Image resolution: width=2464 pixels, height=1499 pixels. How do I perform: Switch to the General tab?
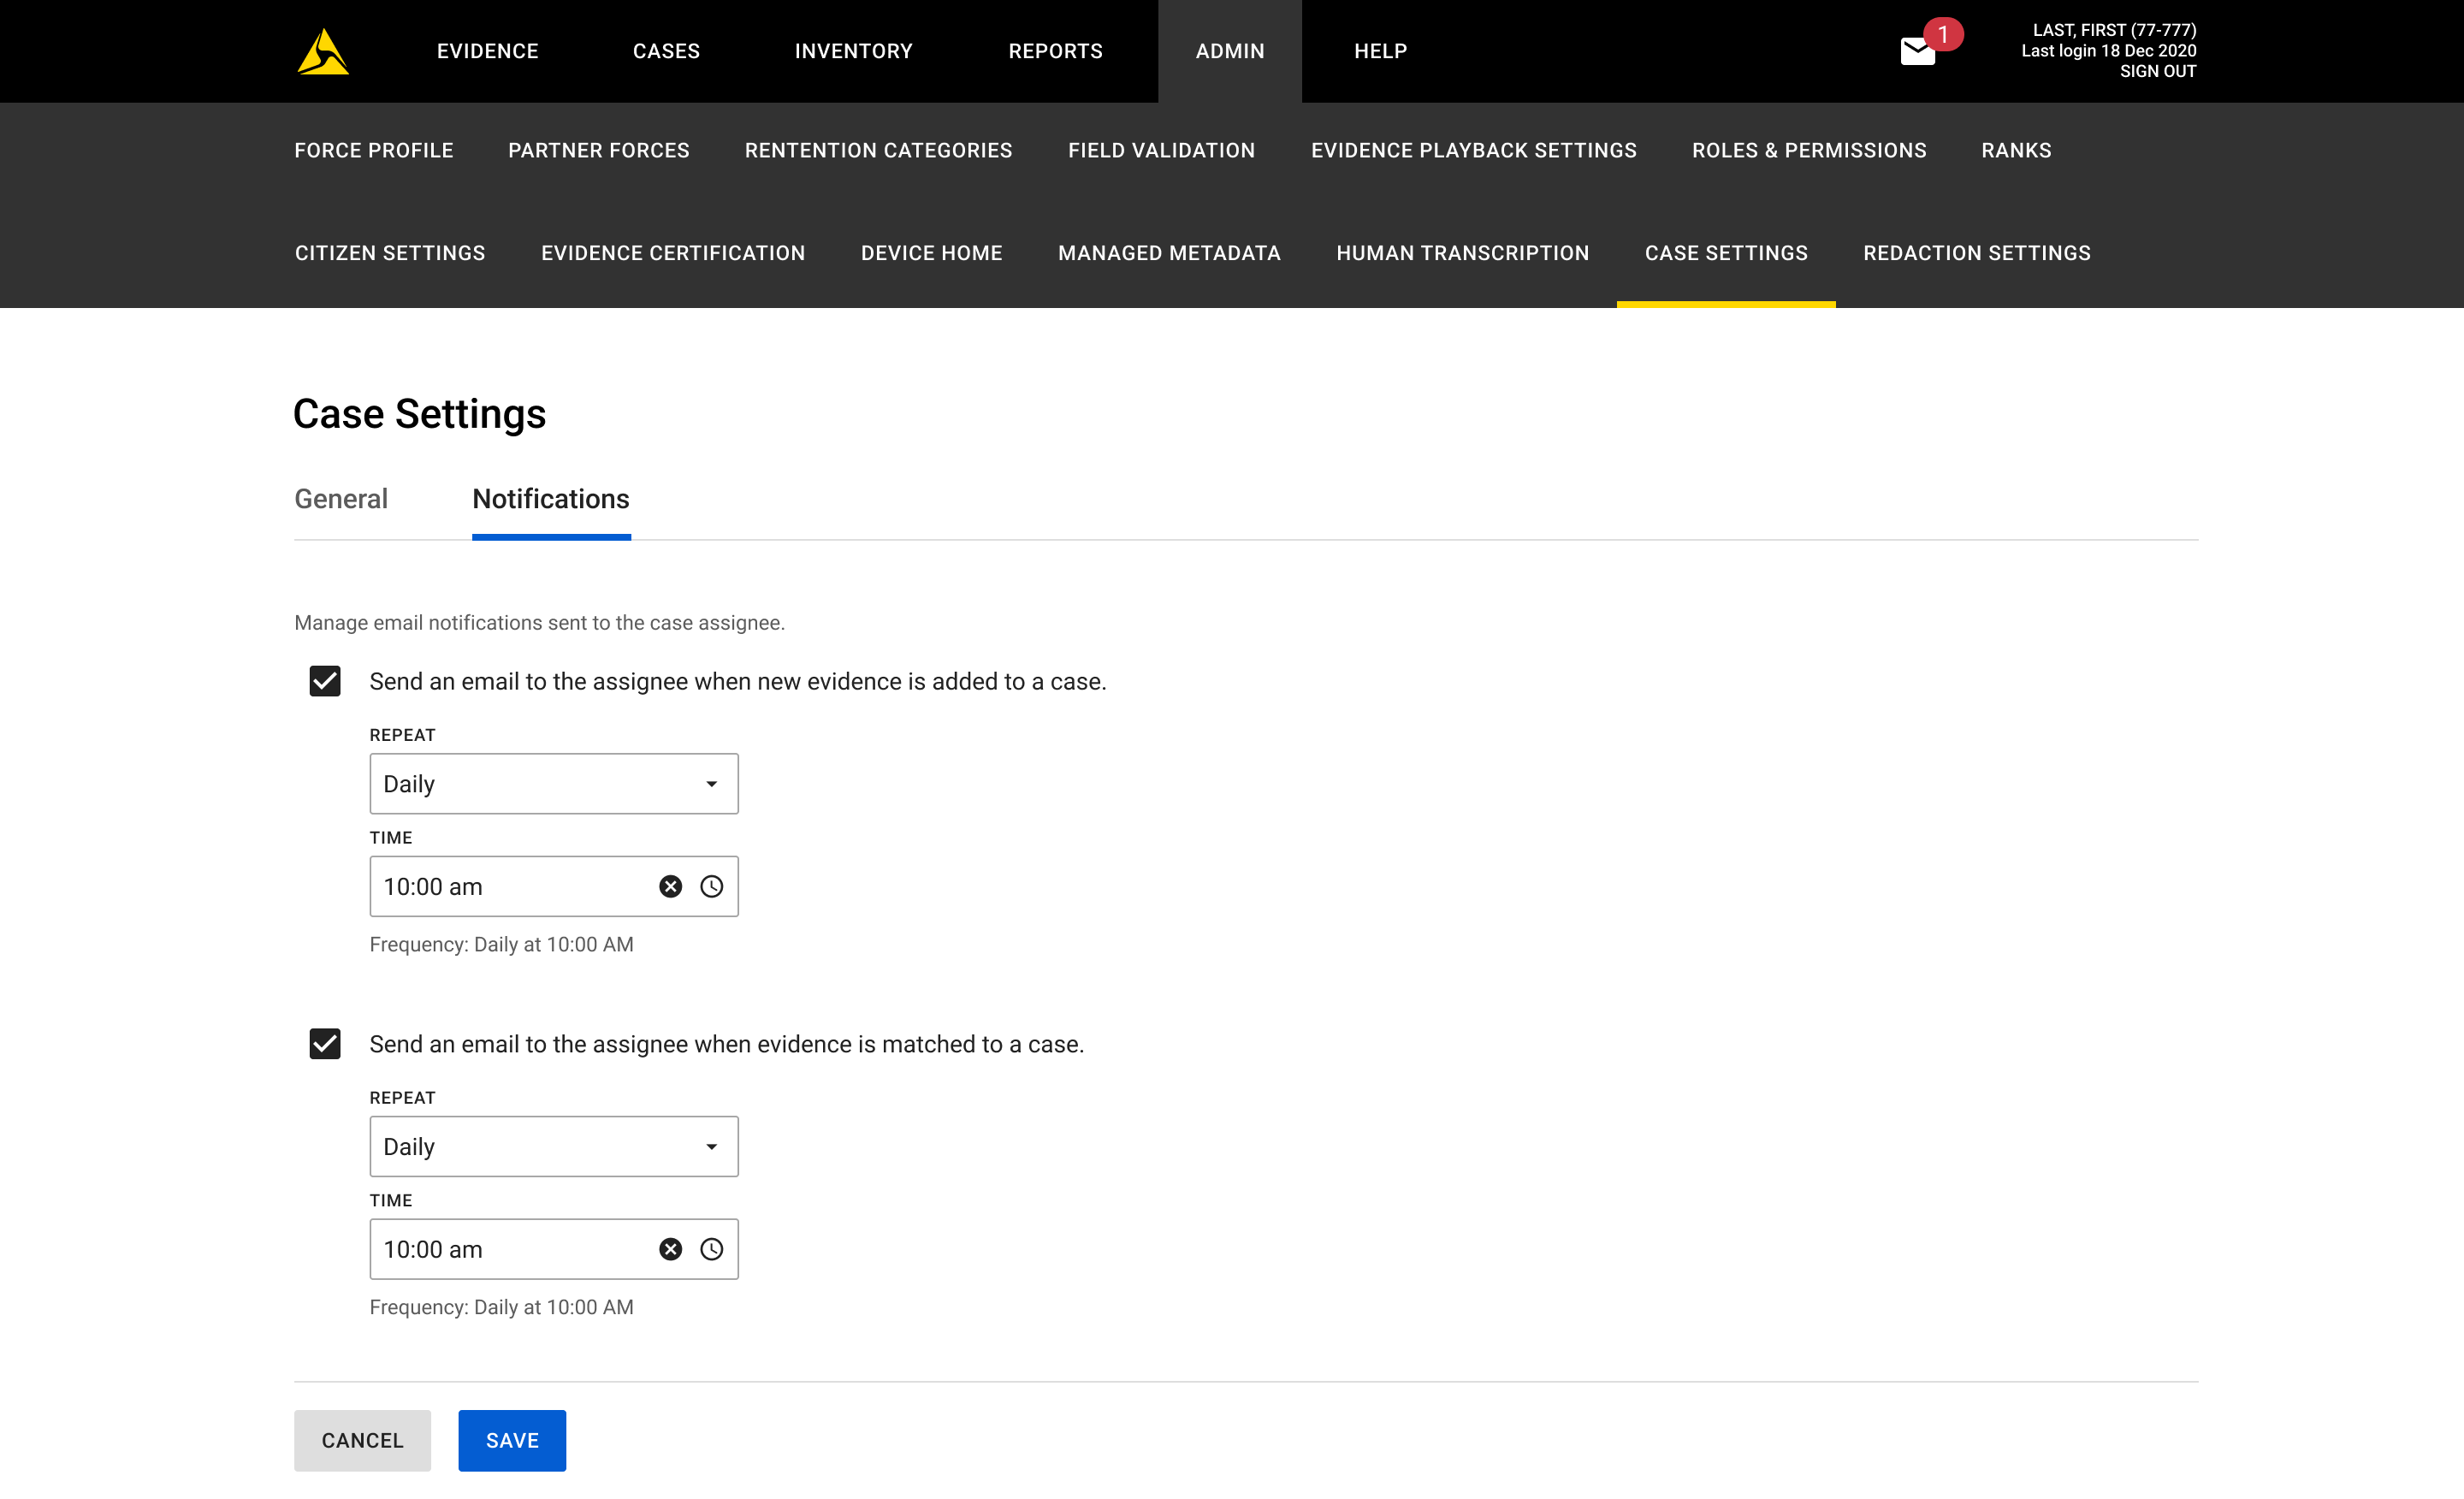point(340,499)
